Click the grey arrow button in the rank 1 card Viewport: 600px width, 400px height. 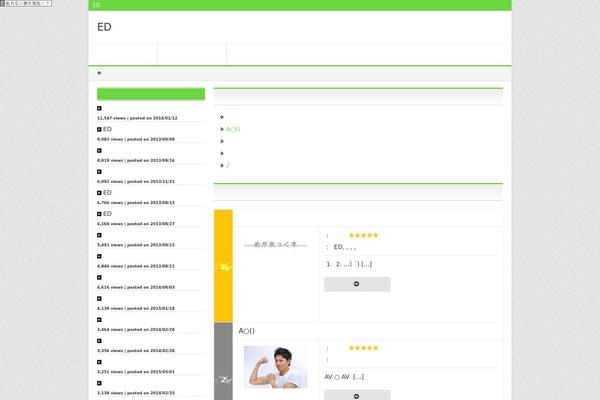tap(357, 284)
